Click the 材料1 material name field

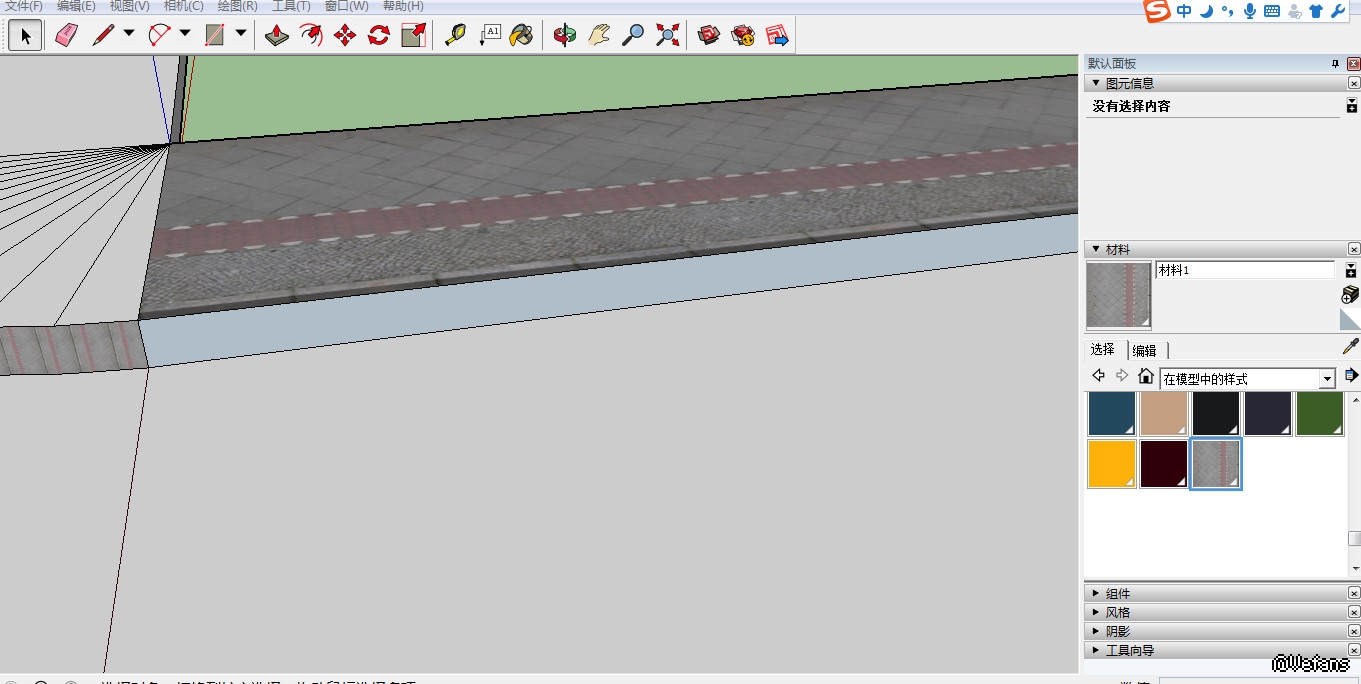[1244, 270]
